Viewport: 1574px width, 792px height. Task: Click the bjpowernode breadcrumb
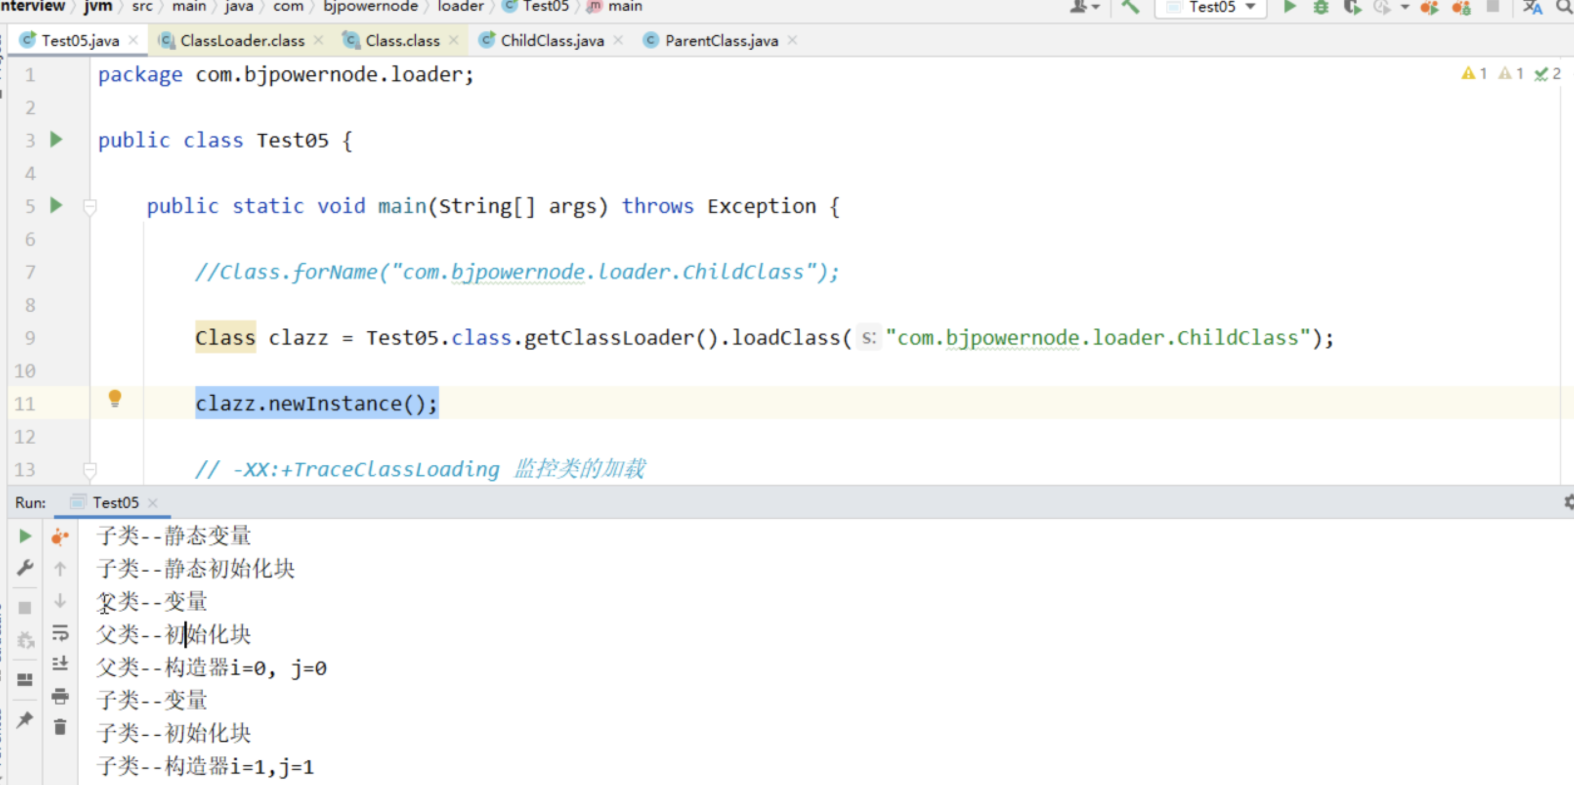pyautogui.click(x=370, y=7)
